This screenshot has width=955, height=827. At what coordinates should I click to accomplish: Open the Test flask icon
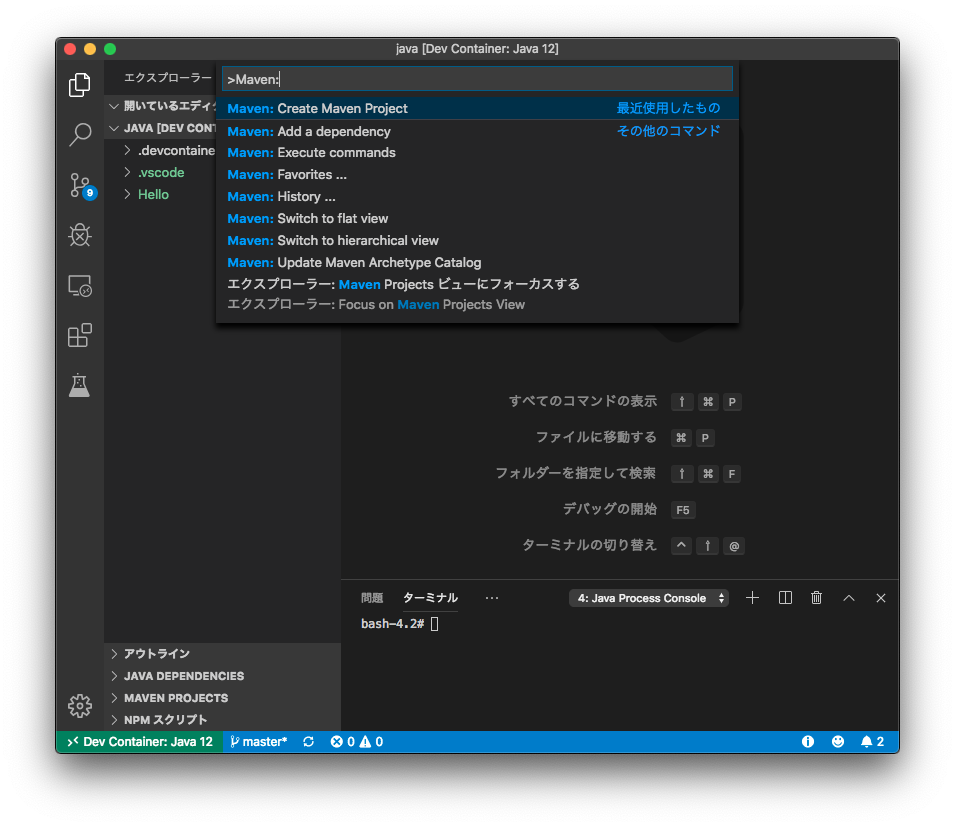(x=80, y=385)
